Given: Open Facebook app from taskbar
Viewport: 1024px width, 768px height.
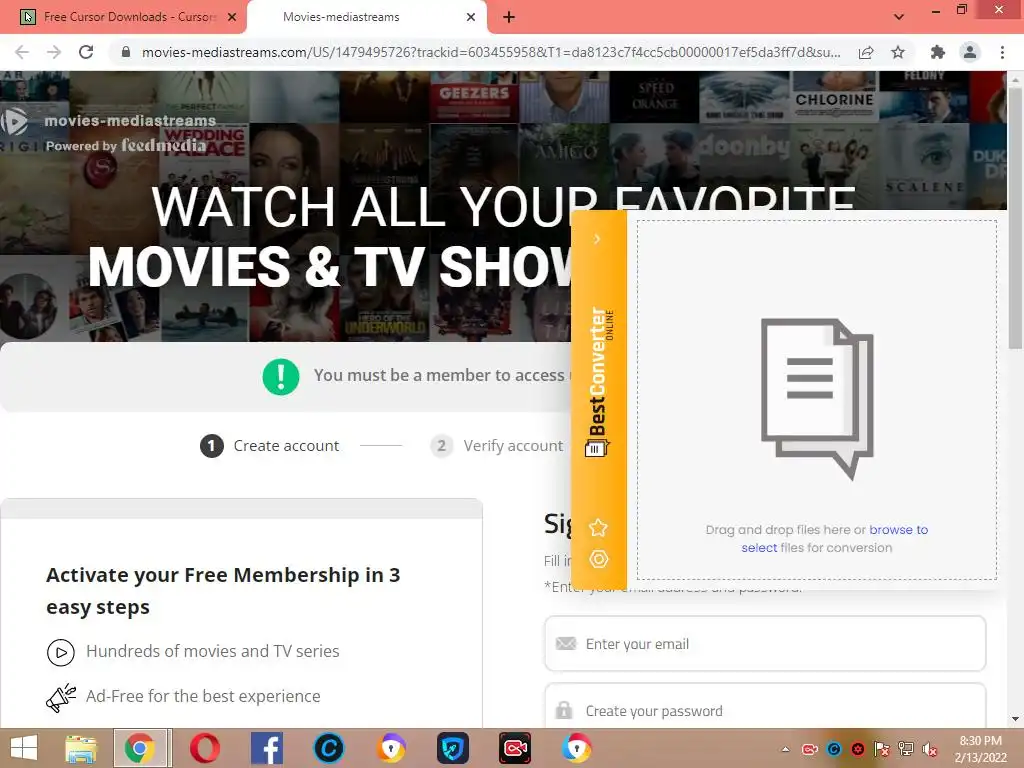Looking at the screenshot, I should pyautogui.click(x=266, y=748).
